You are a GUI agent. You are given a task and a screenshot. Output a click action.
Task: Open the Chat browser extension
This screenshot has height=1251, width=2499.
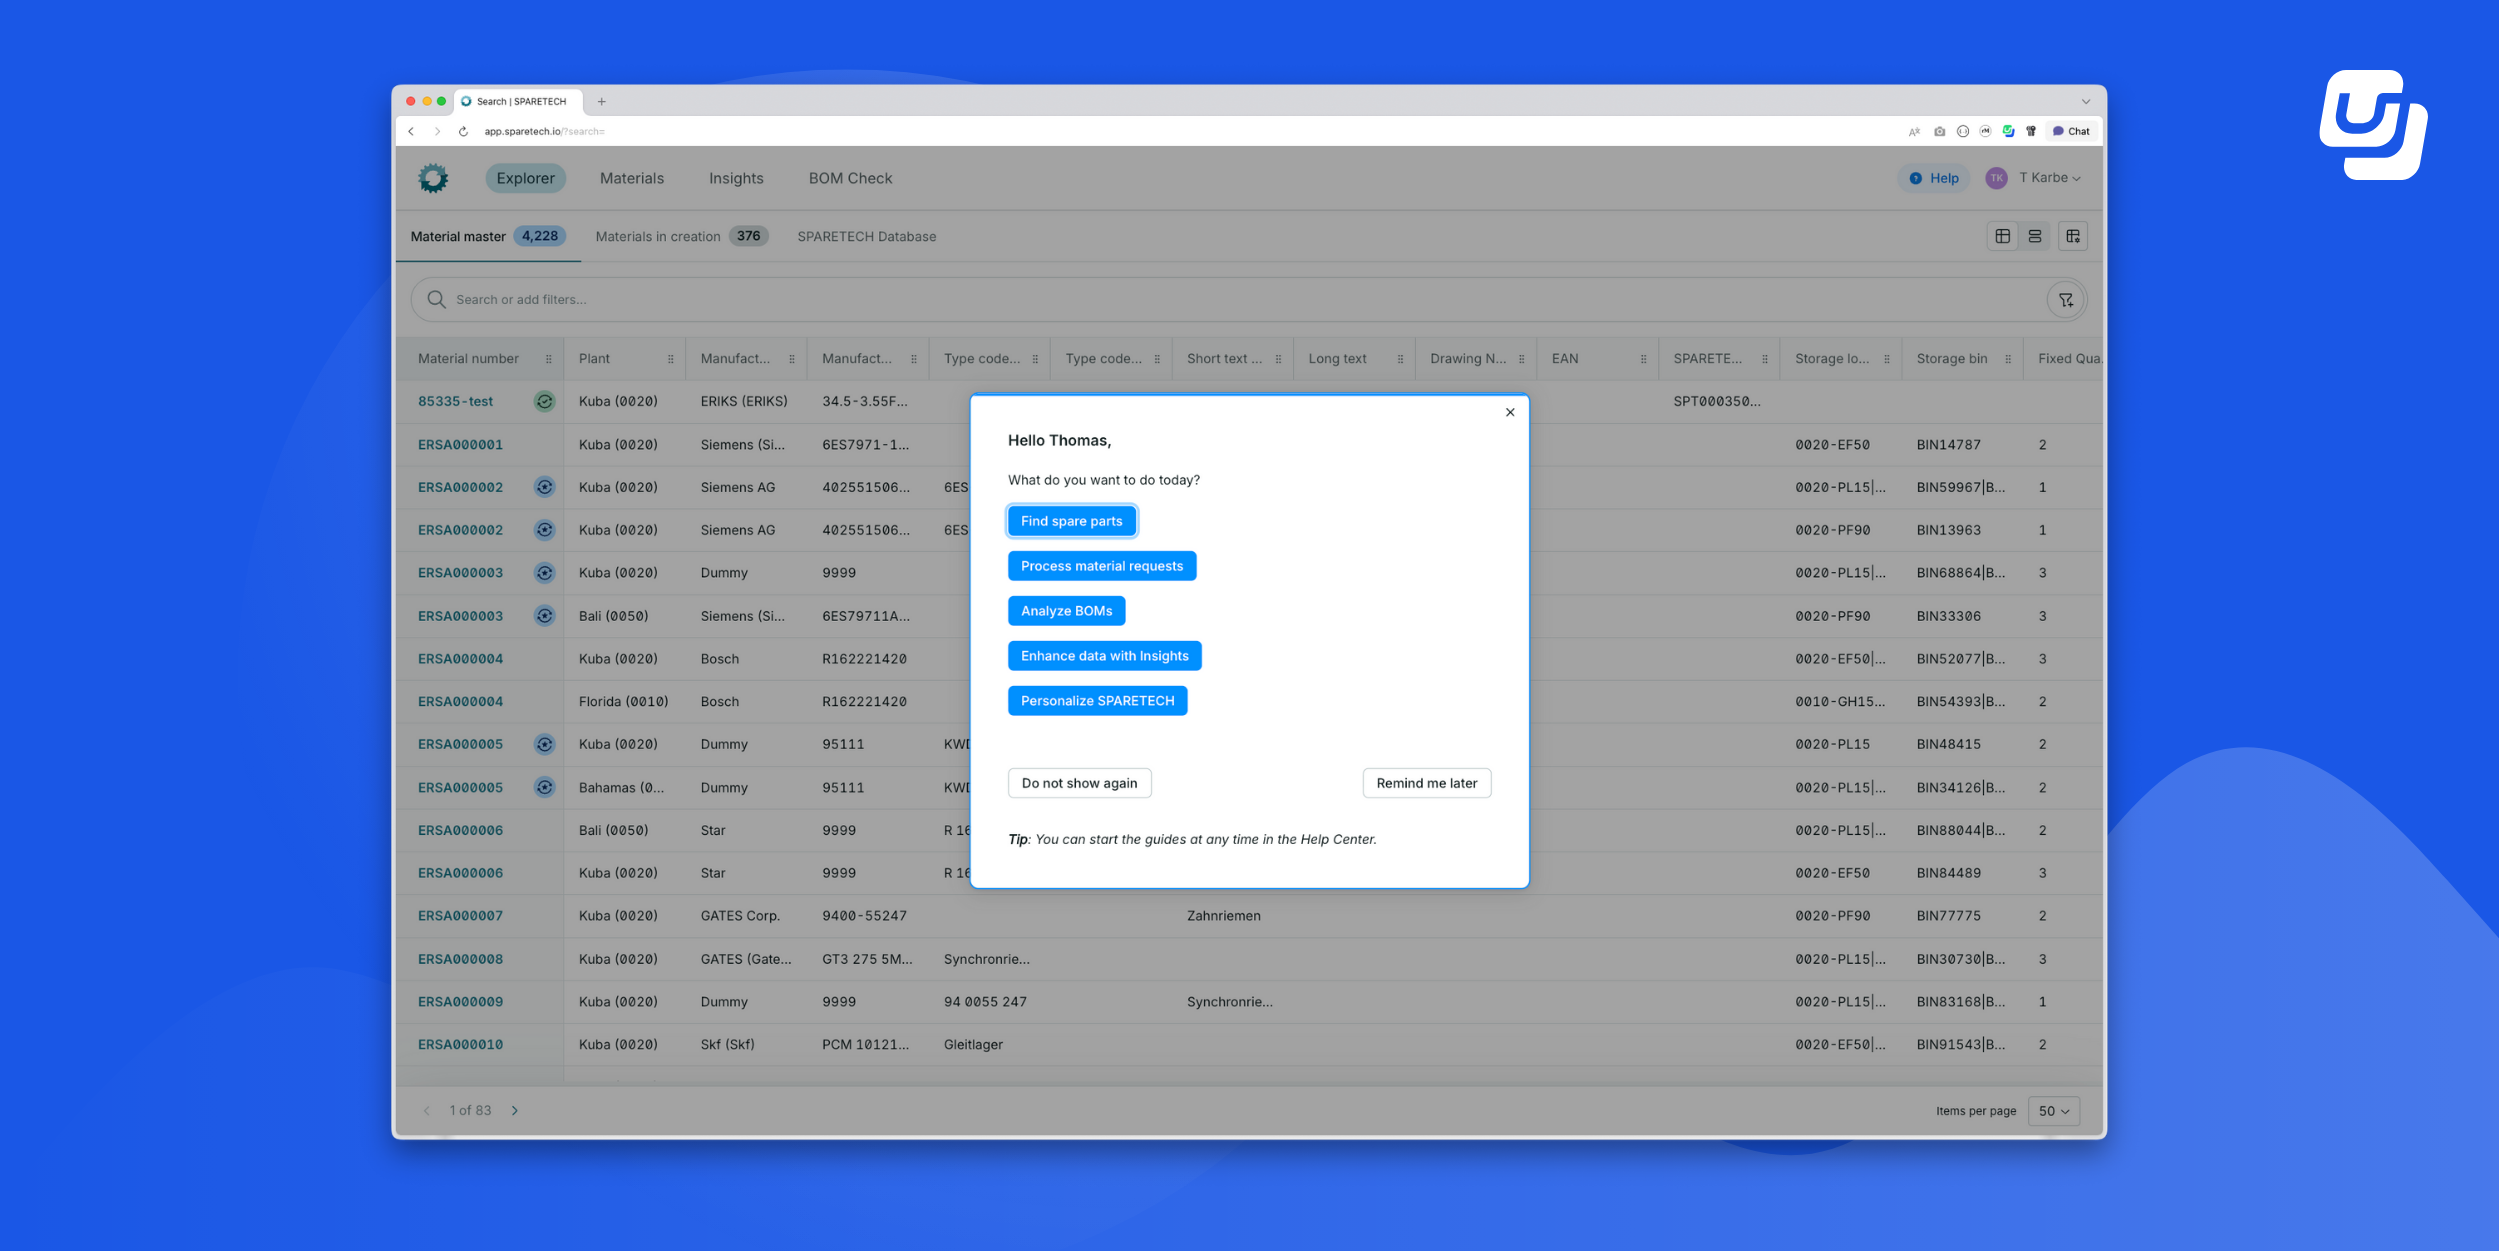coord(2071,131)
